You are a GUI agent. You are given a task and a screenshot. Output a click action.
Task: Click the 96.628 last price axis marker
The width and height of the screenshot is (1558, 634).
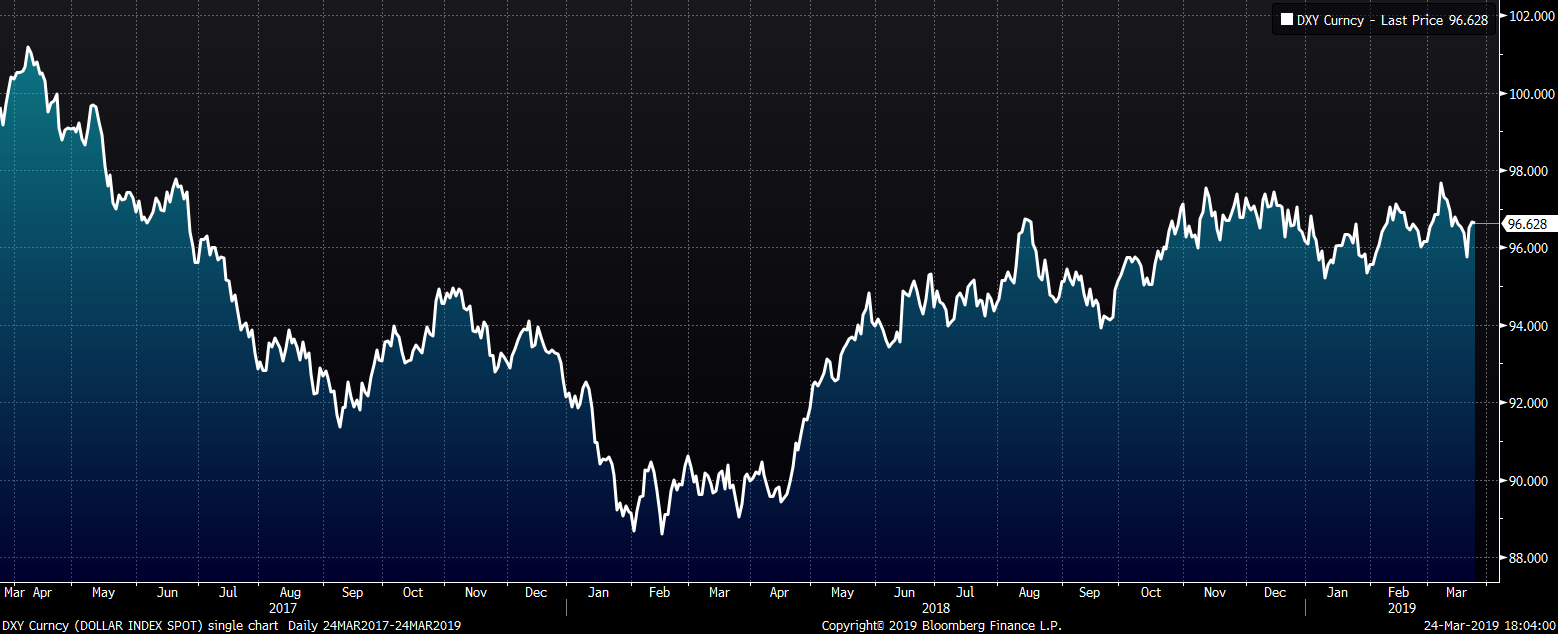[x=1527, y=225]
